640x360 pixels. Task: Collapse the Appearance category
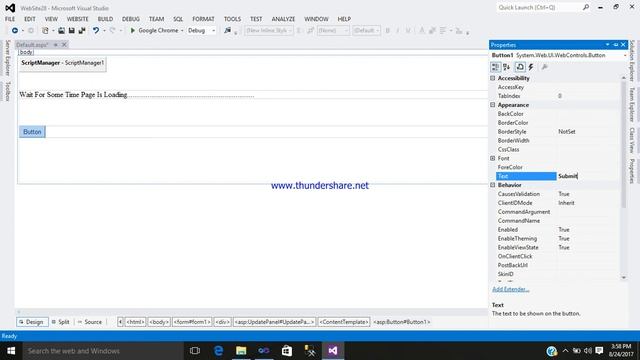pyautogui.click(x=493, y=105)
